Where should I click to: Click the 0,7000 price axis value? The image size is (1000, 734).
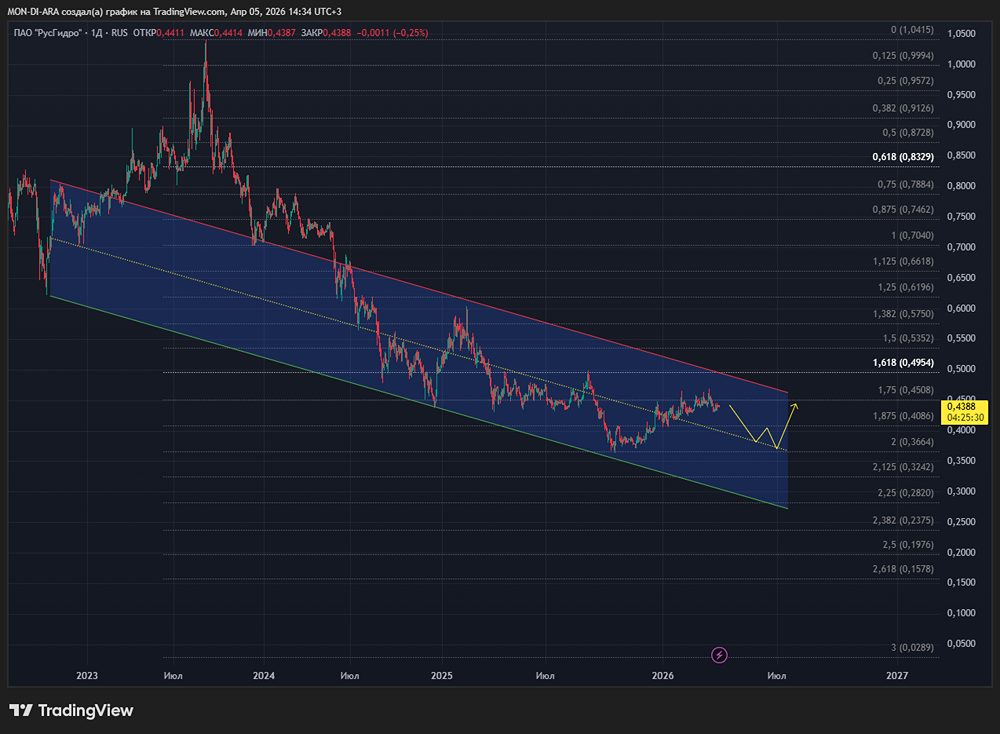point(961,247)
